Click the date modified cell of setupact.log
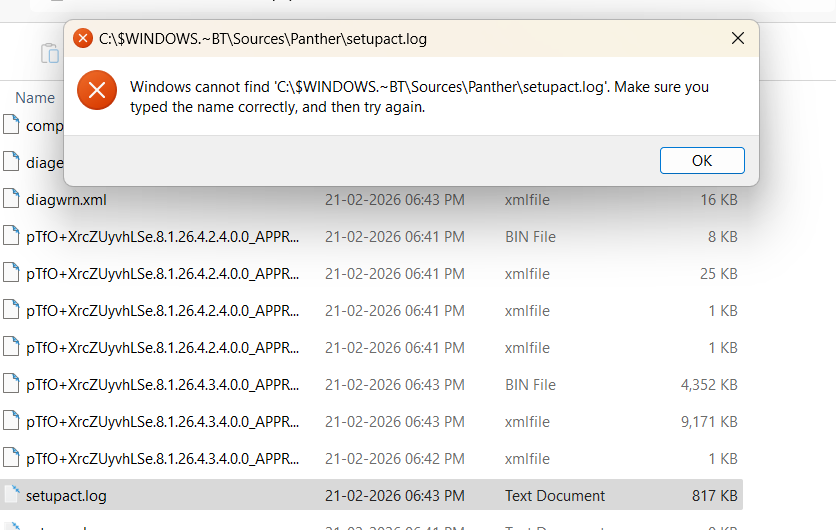Image resolution: width=836 pixels, height=530 pixels. click(x=395, y=496)
